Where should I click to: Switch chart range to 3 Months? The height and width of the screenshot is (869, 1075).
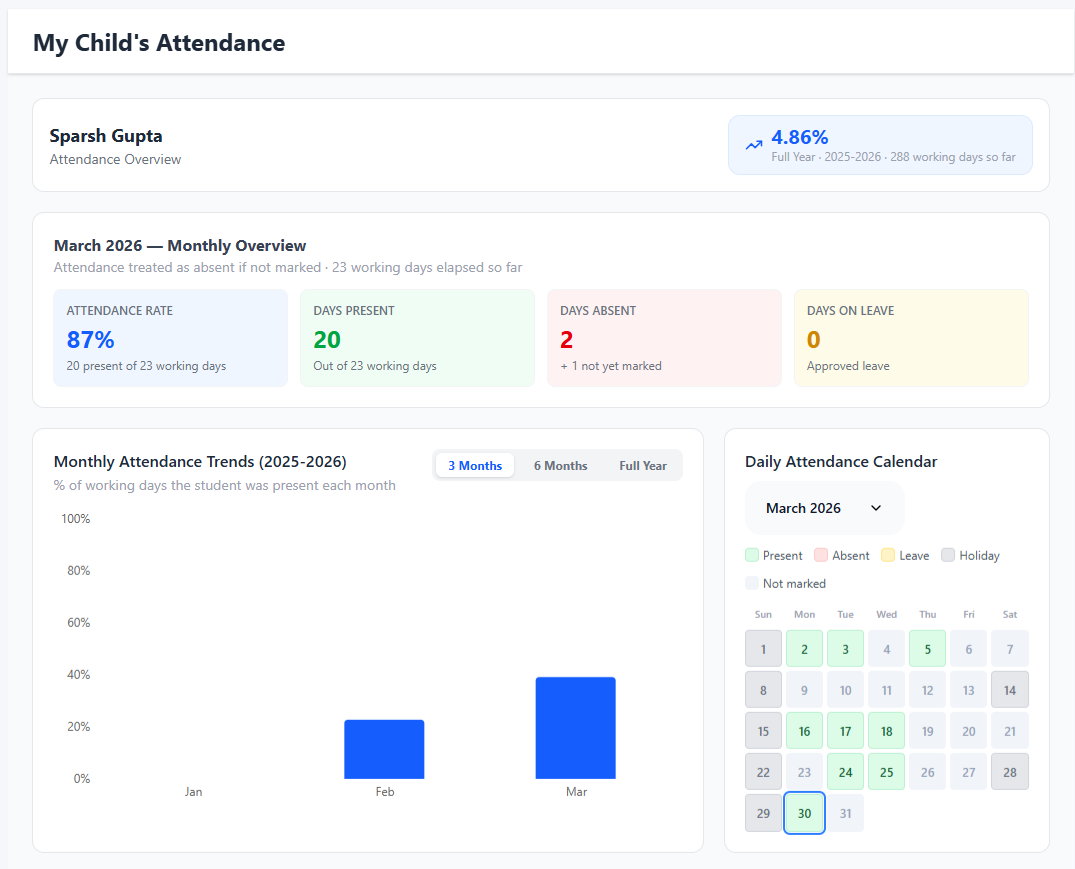(475, 466)
